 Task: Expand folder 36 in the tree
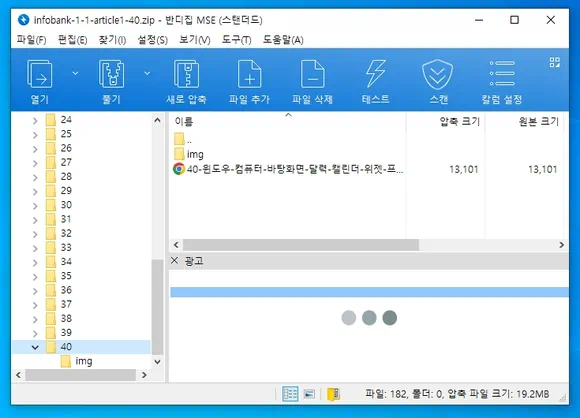pyautogui.click(x=35, y=291)
